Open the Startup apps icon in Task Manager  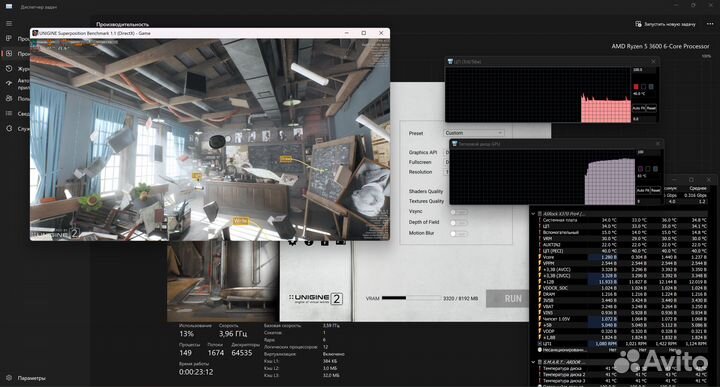(x=9, y=83)
